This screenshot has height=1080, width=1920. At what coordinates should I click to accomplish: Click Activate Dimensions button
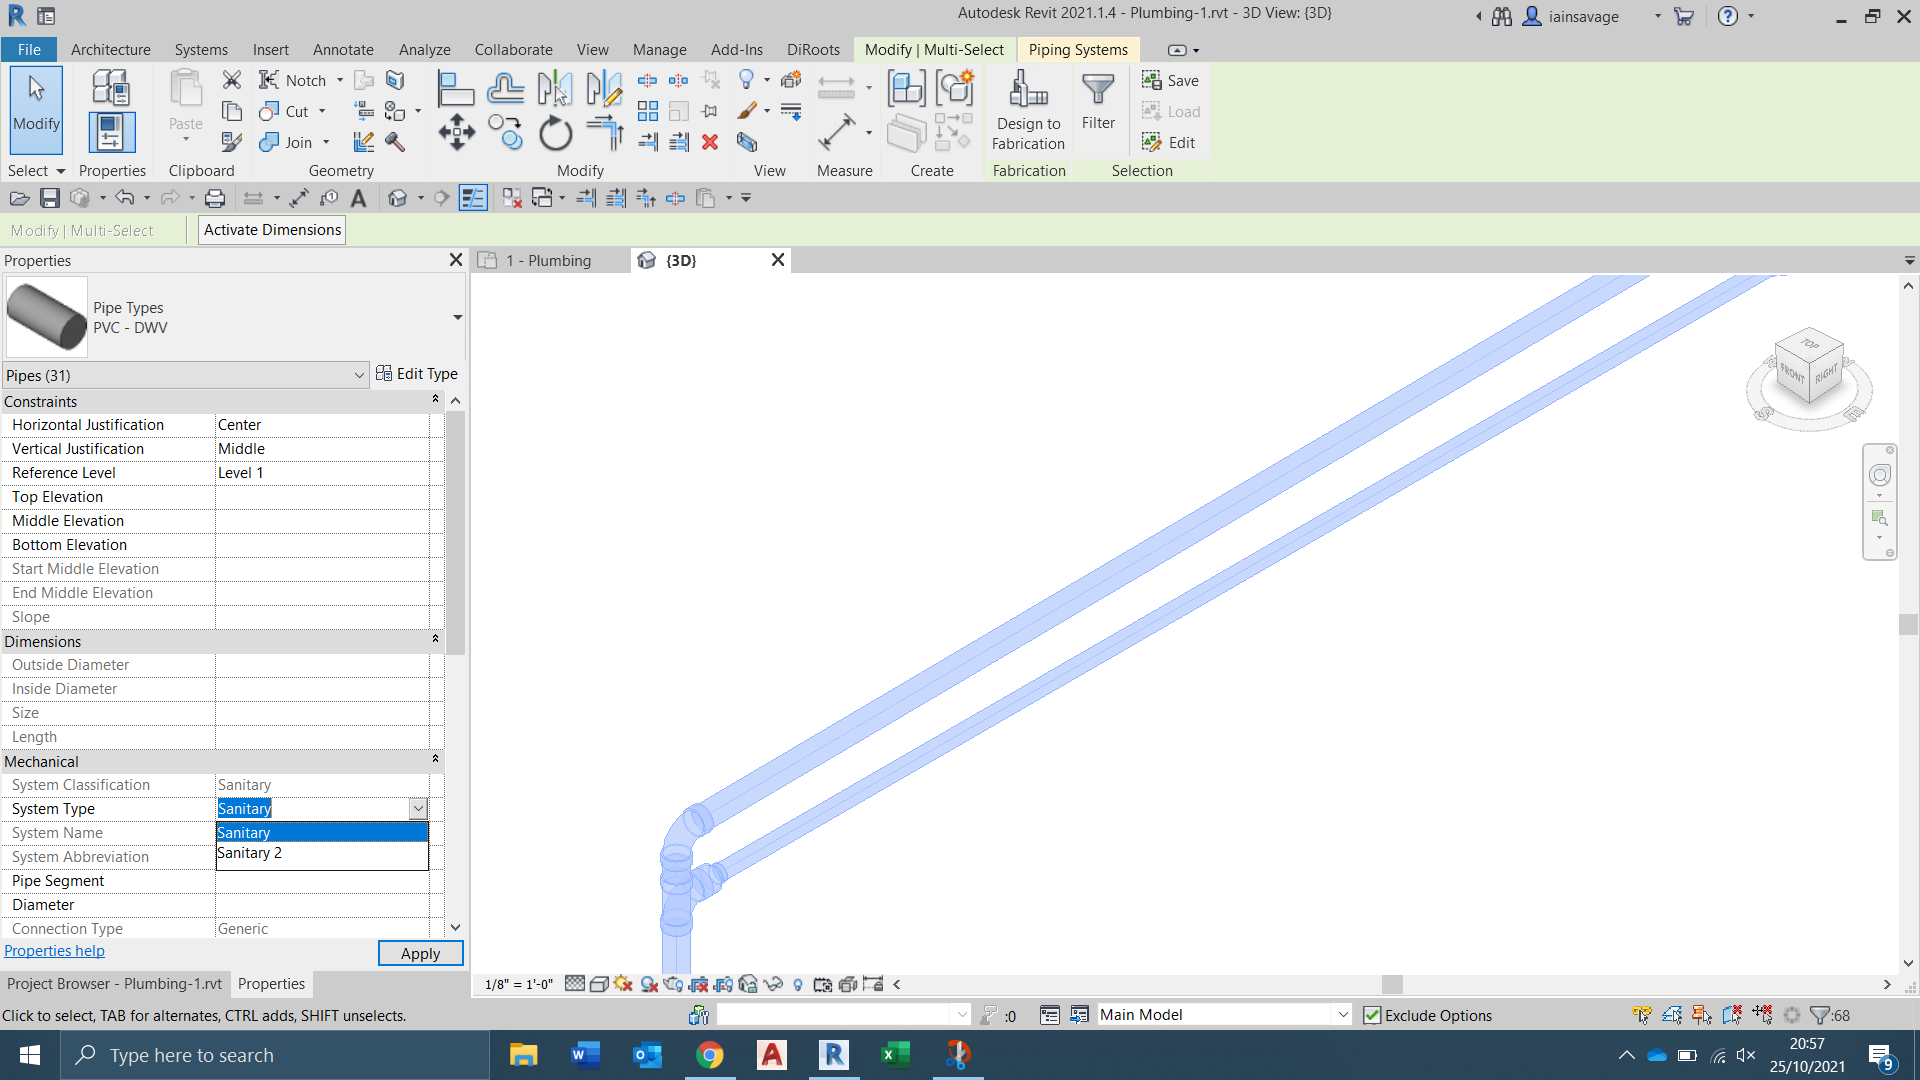click(x=272, y=230)
